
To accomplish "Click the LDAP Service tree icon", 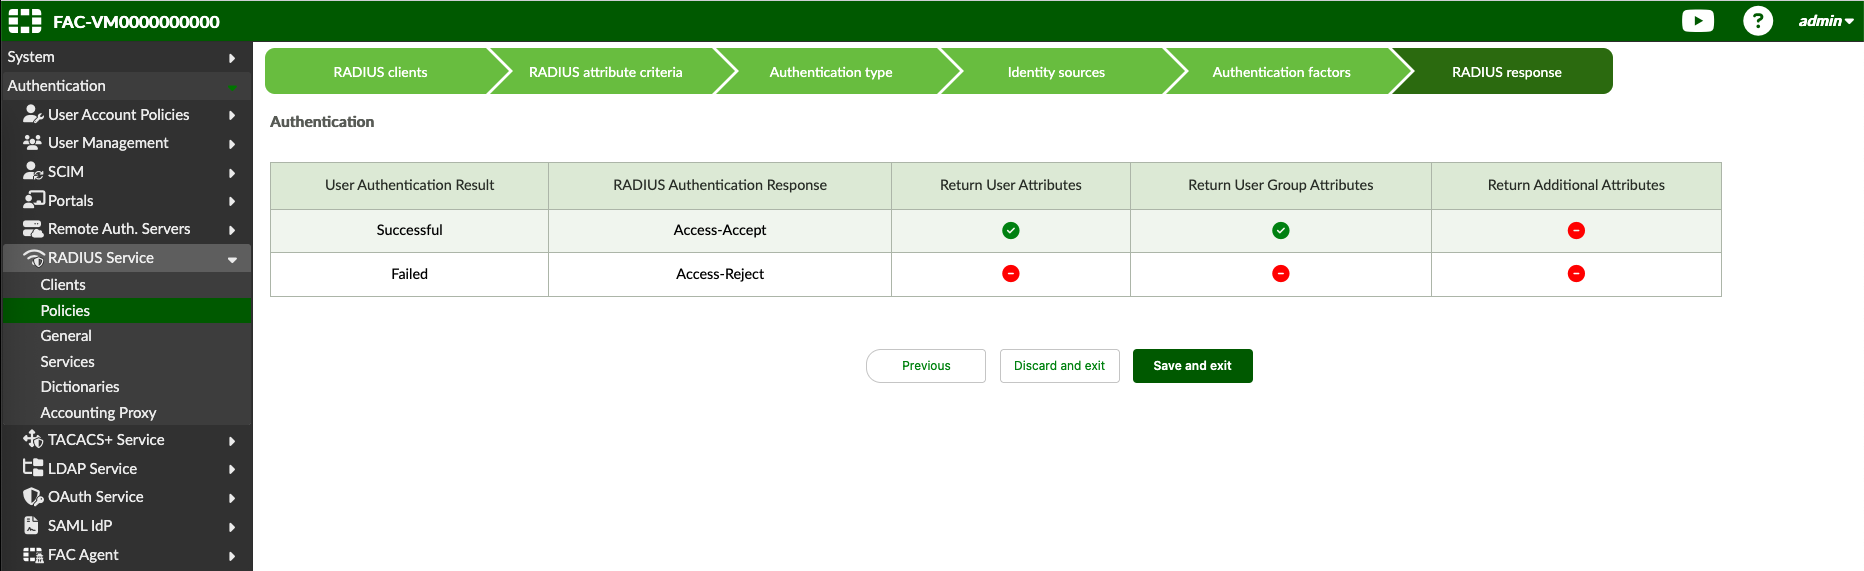I will tap(33, 468).
